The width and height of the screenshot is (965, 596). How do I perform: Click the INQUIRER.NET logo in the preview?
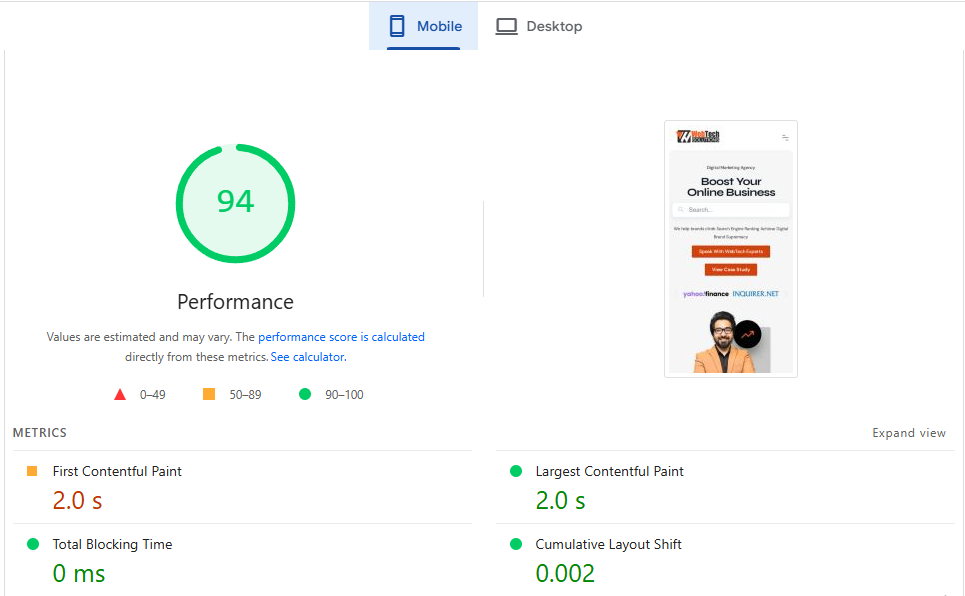[755, 294]
